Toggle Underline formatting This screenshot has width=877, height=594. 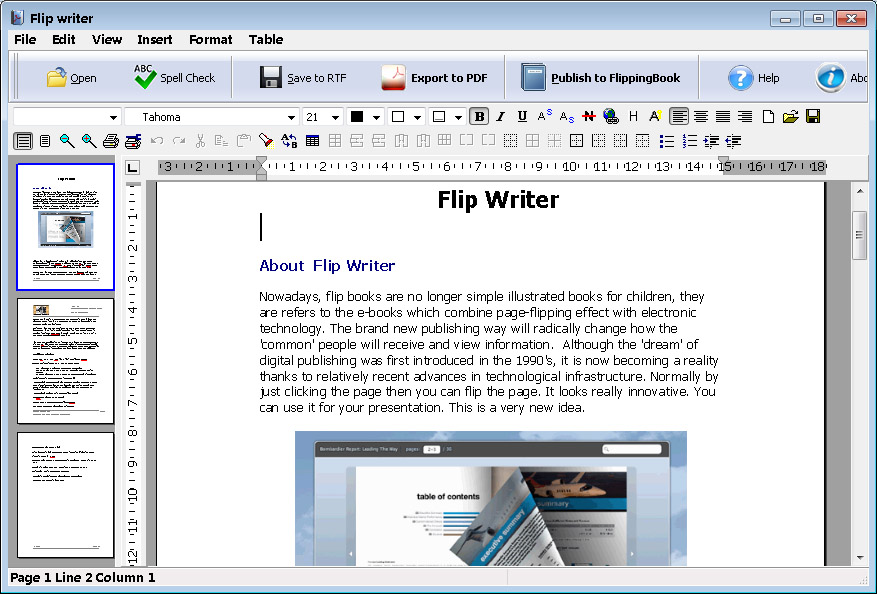coord(522,116)
